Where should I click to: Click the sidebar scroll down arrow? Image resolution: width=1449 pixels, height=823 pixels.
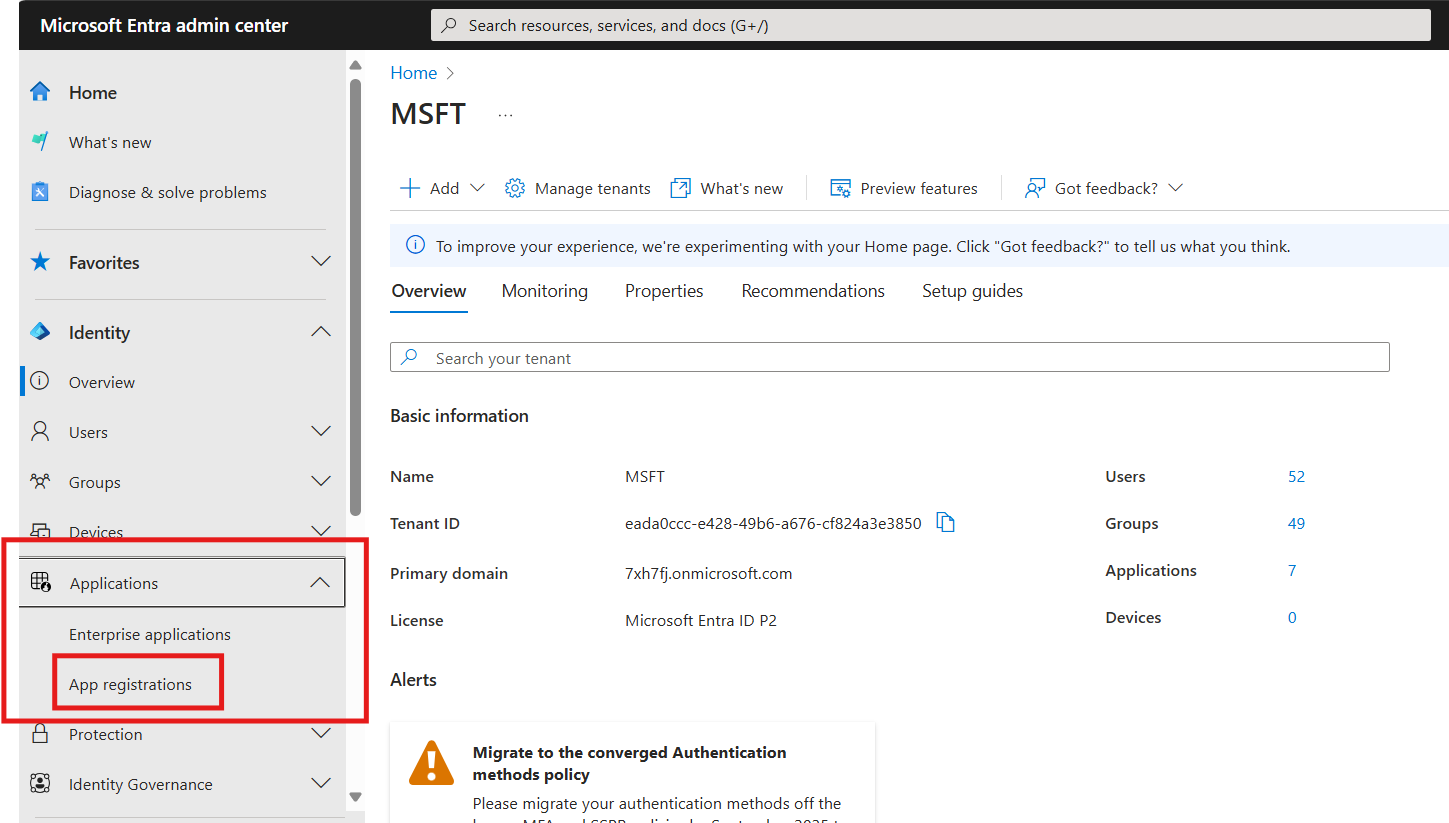pyautogui.click(x=355, y=797)
